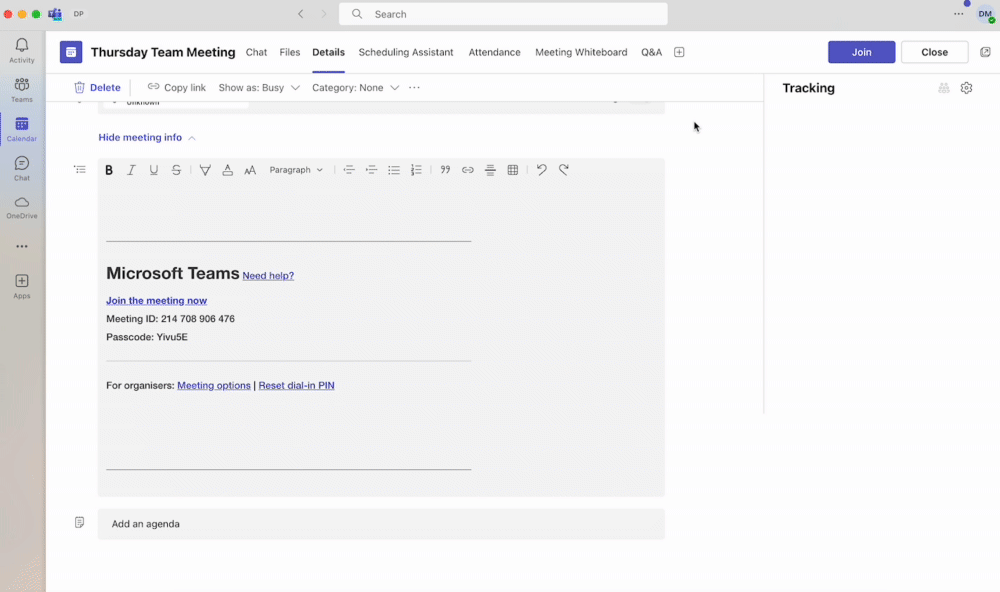Insert quote block
This screenshot has width=1000, height=592.
click(x=445, y=170)
